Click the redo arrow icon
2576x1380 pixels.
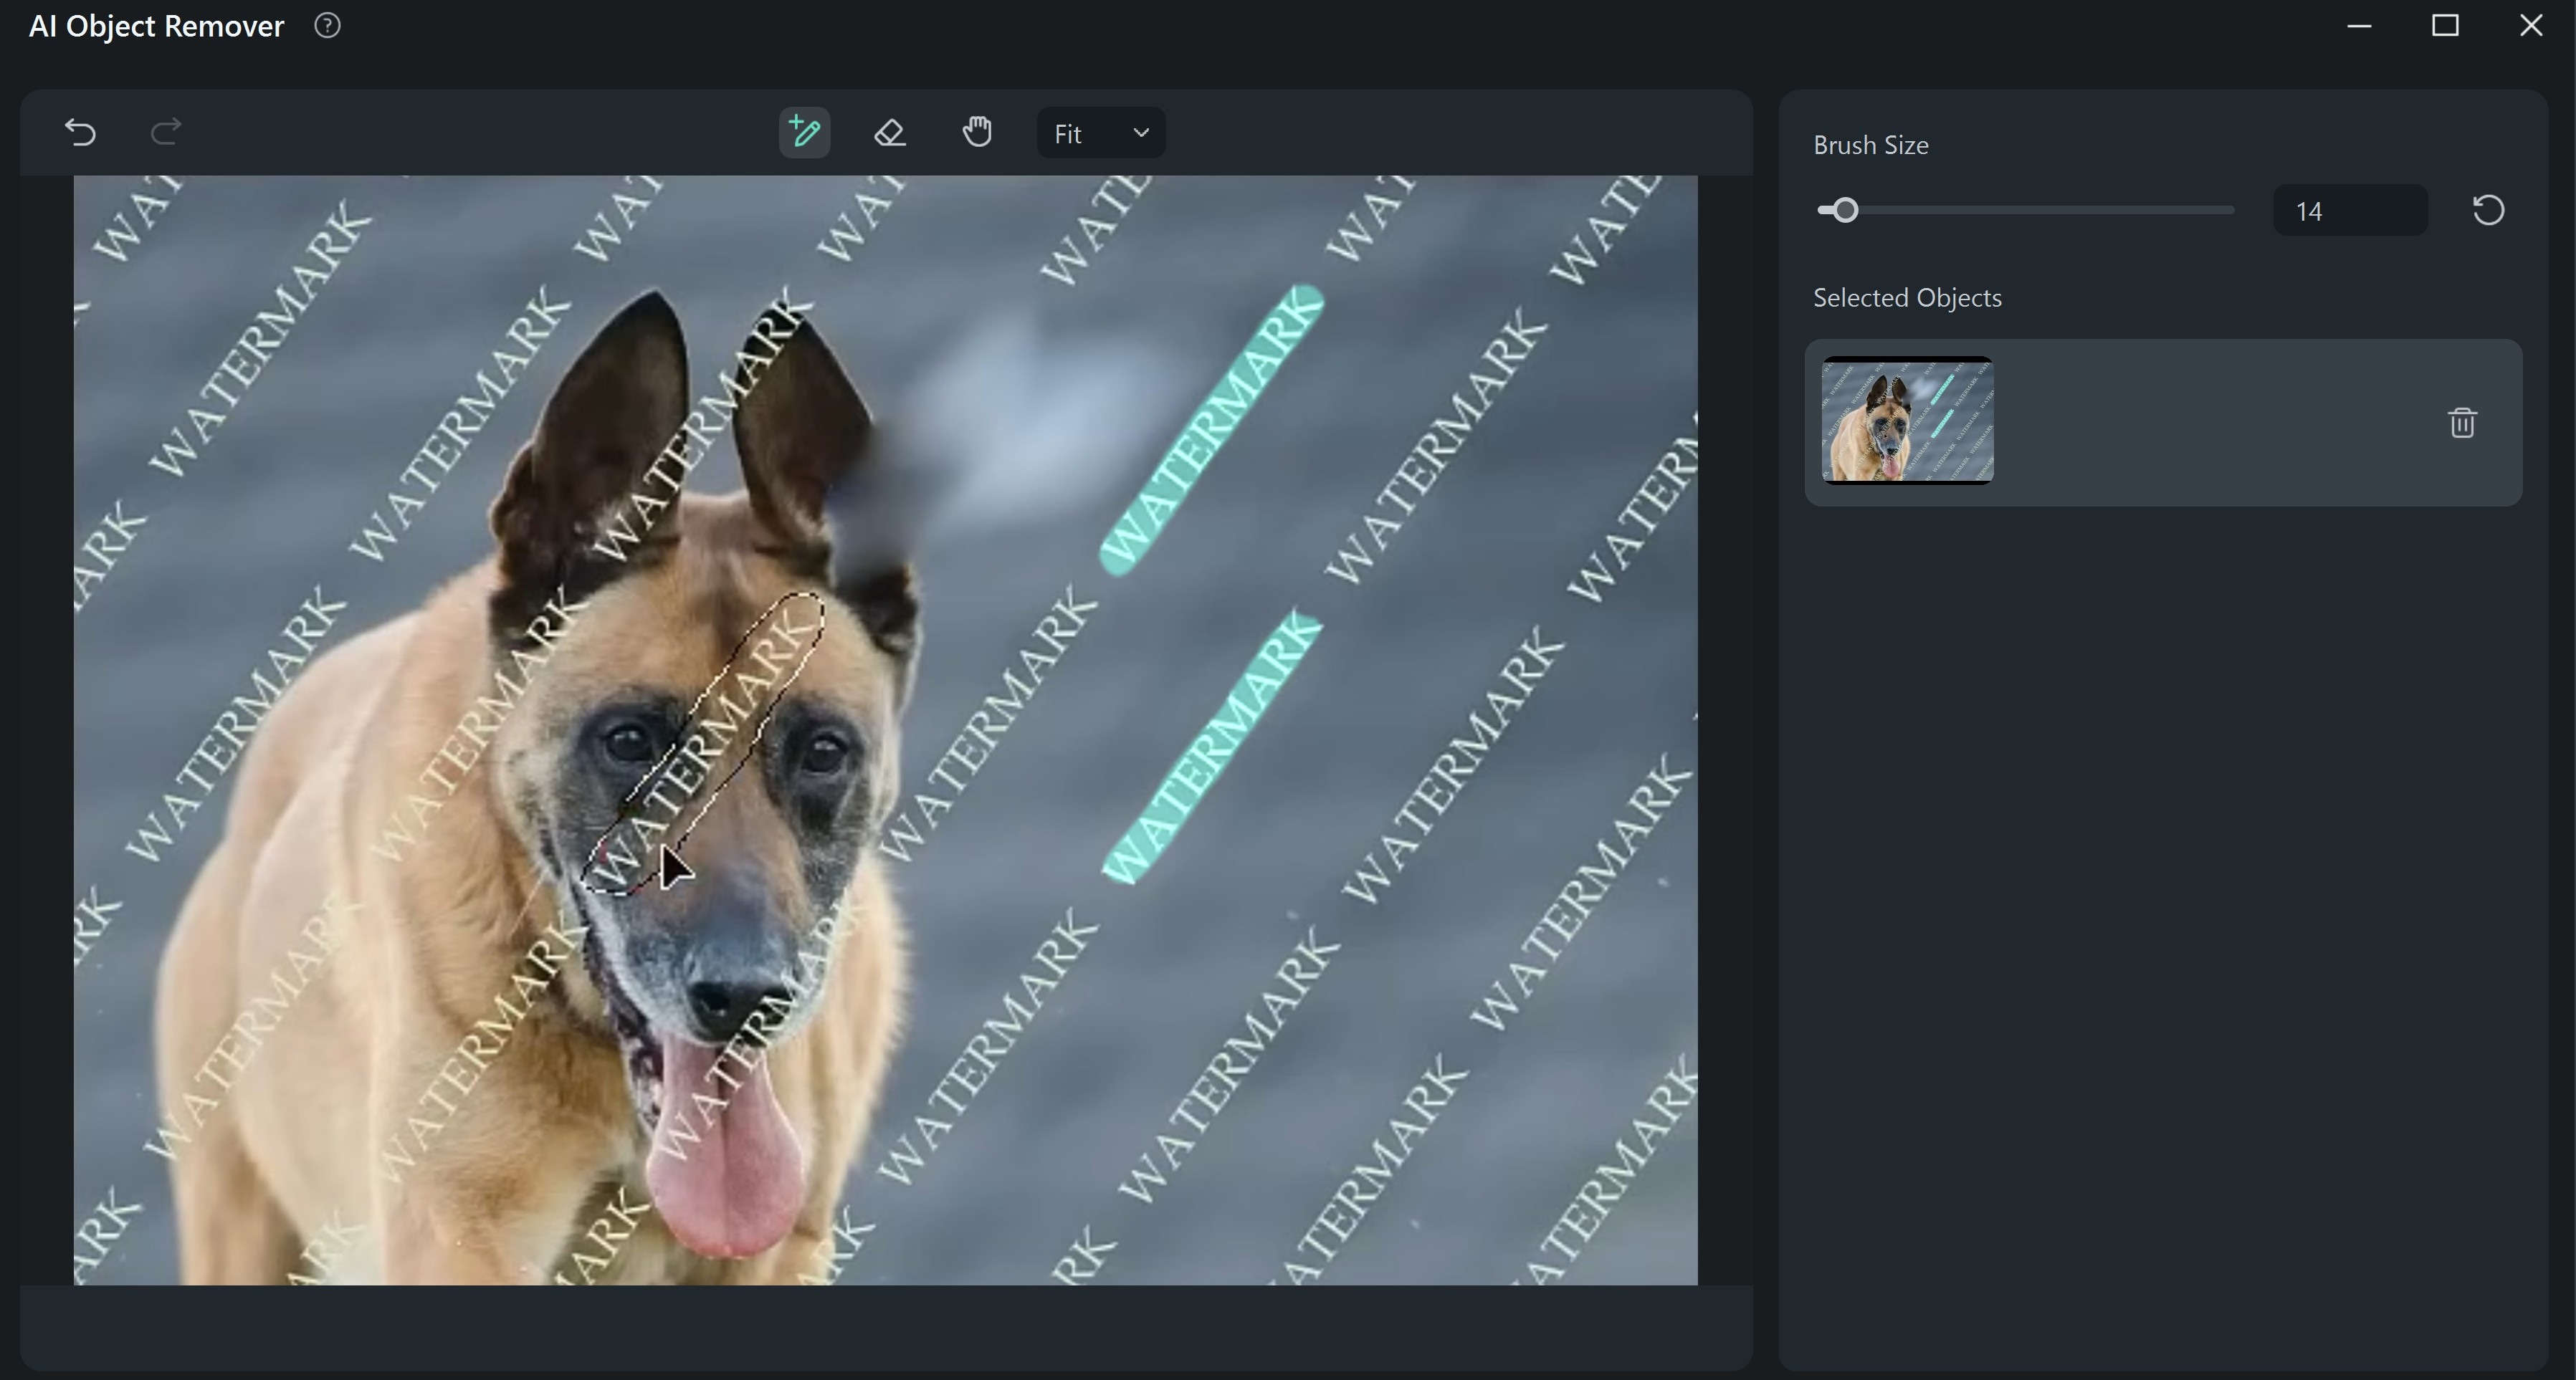[166, 132]
